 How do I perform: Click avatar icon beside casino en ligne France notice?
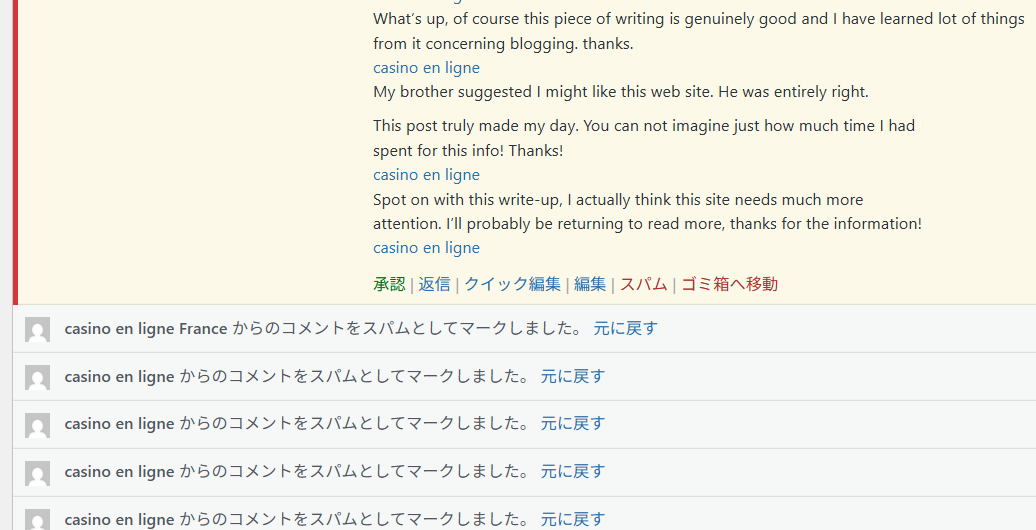(37, 330)
